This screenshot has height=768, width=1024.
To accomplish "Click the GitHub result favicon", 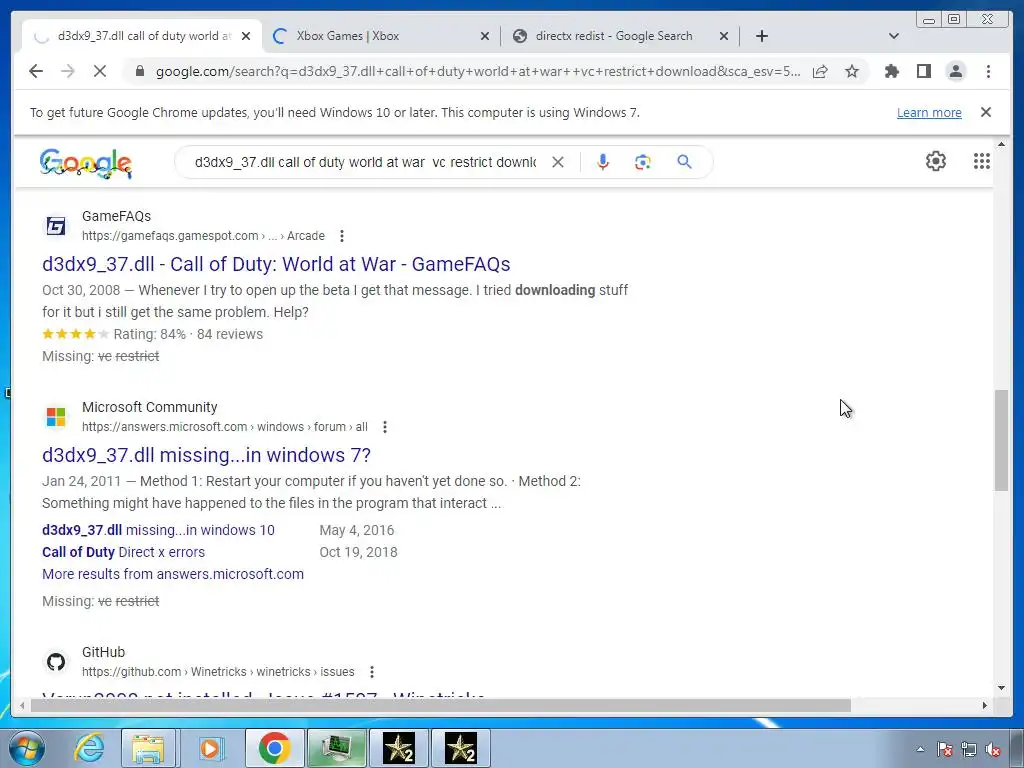I will 56,662.
